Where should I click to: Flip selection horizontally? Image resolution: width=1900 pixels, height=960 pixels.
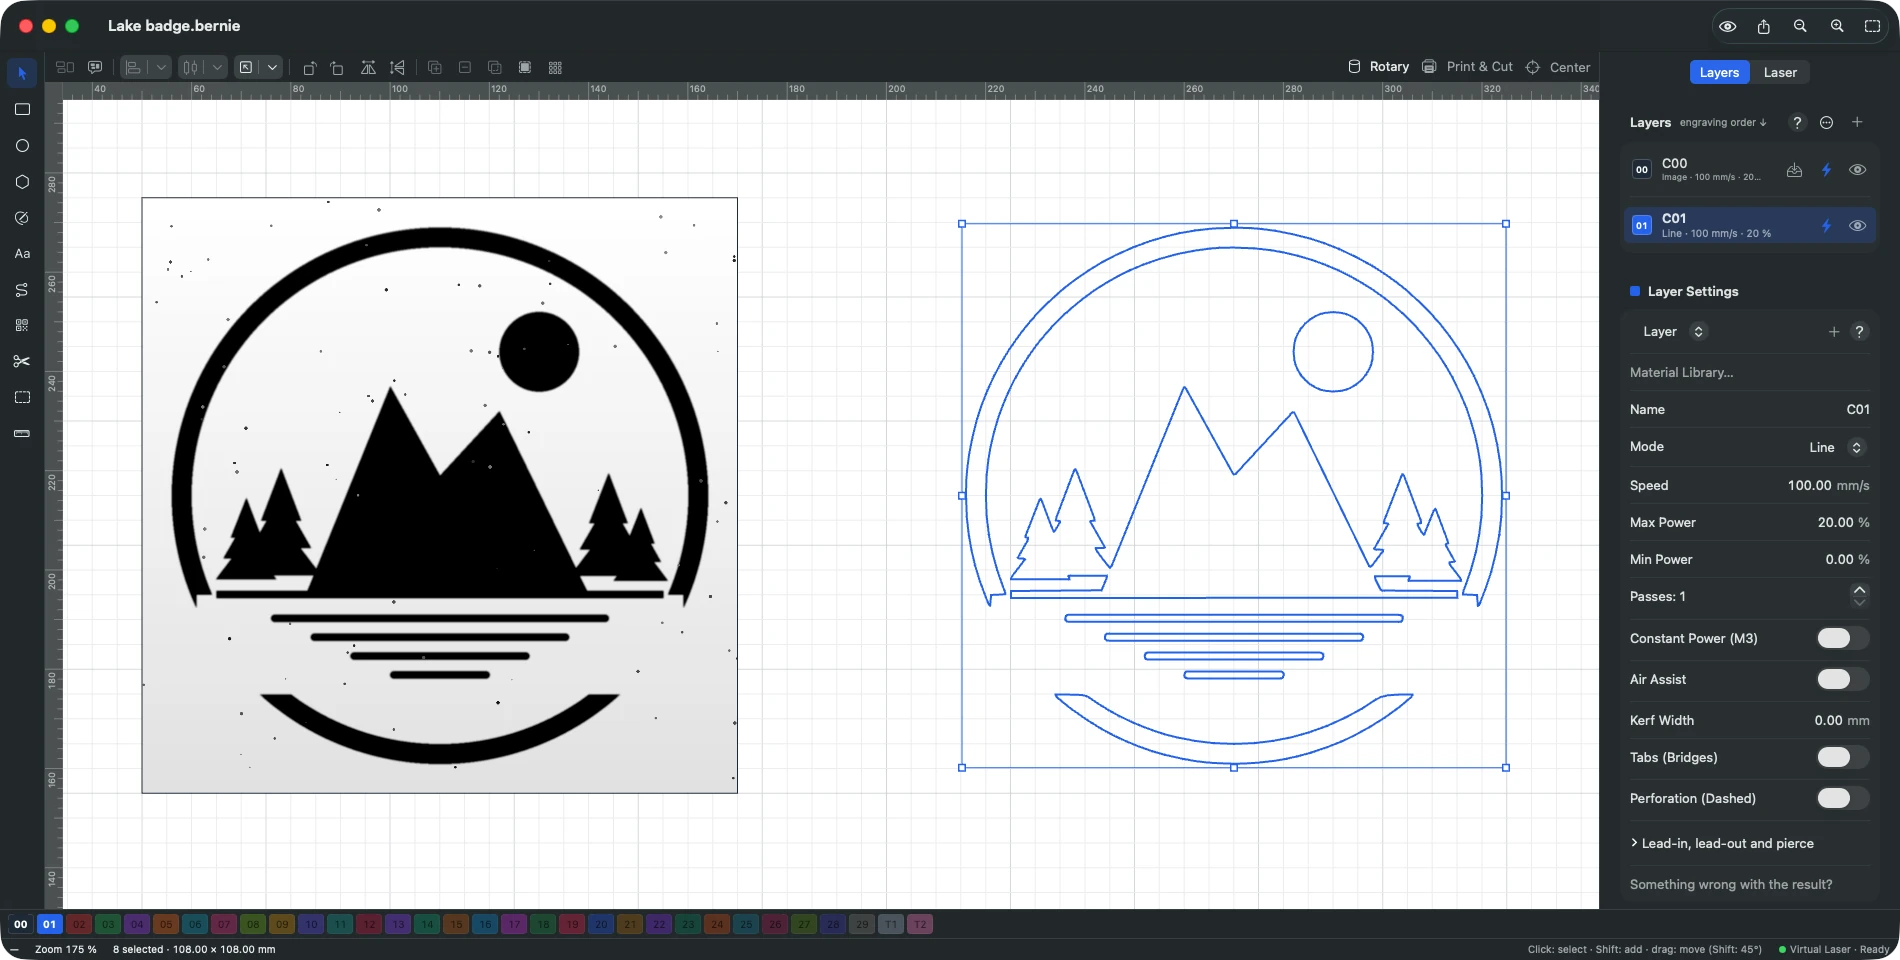tap(368, 67)
